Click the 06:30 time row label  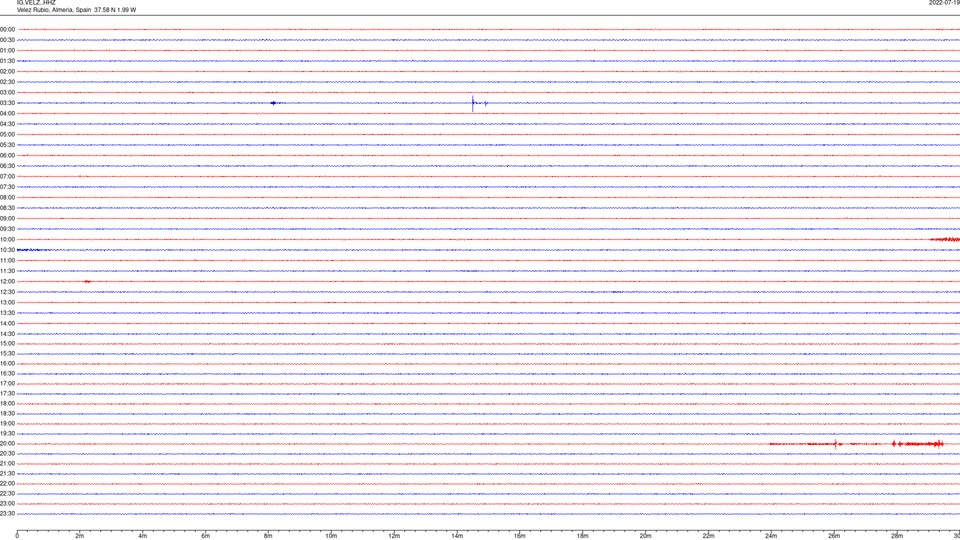pyautogui.click(x=7, y=166)
